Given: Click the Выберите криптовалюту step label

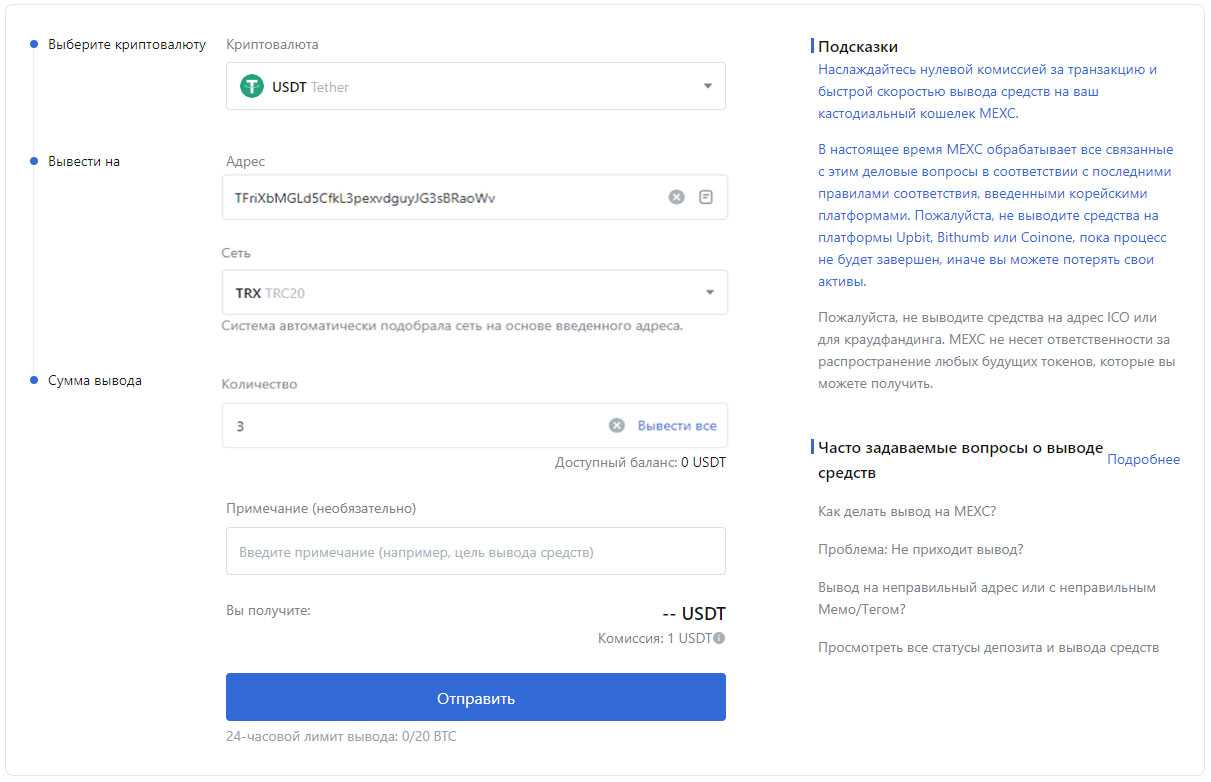Looking at the screenshot, I should pyautogui.click(x=127, y=45).
